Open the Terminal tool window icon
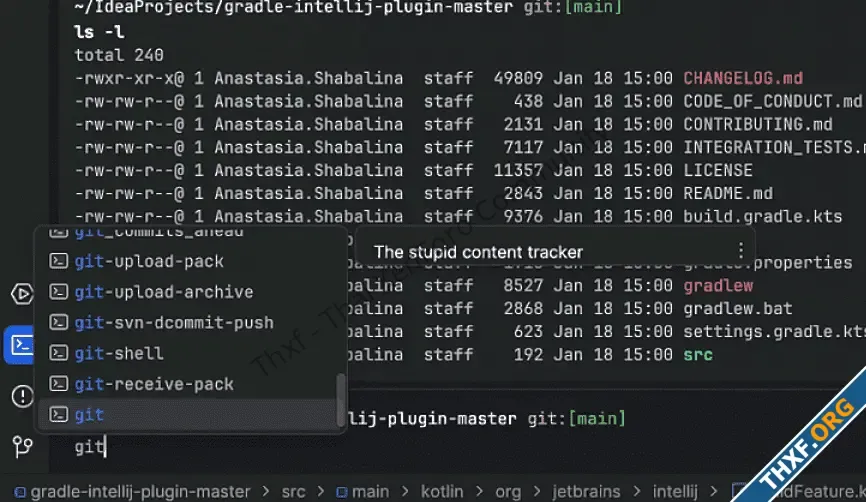Image resolution: width=866 pixels, height=502 pixels. [21, 345]
